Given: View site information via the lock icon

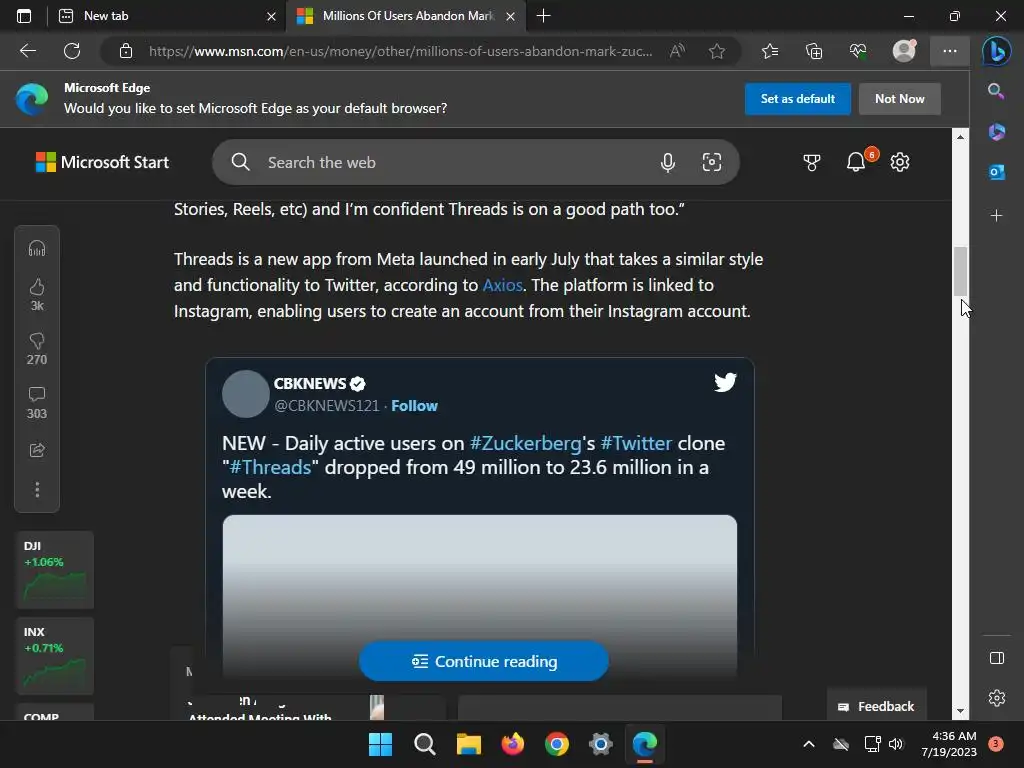Looking at the screenshot, I should tap(126, 51).
